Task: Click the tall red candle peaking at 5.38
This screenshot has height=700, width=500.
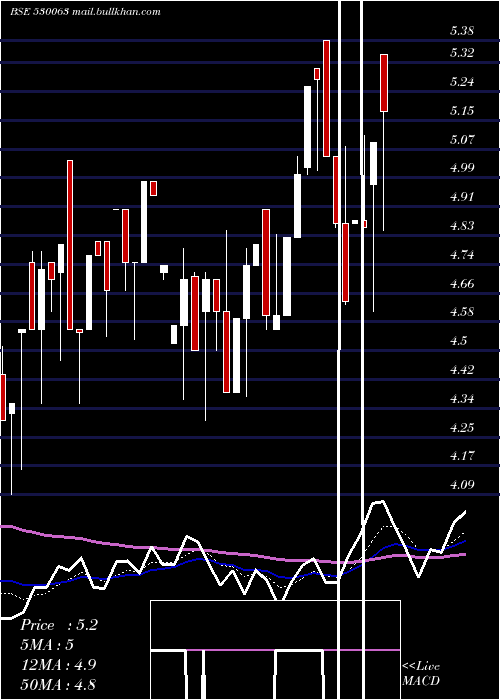Action: (x=326, y=98)
